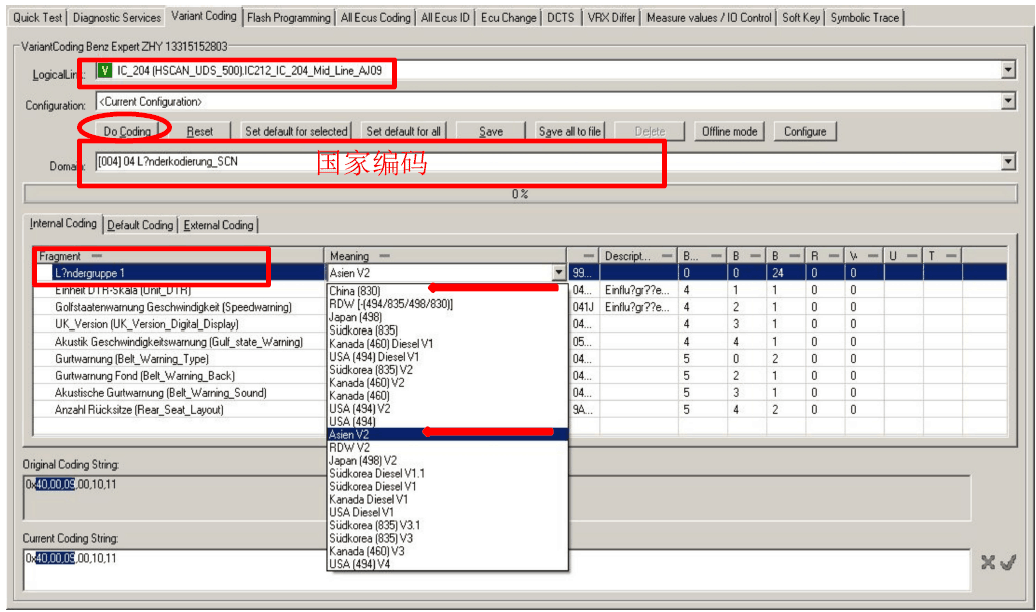Choose China (830) from the list
The image size is (1036, 612).
point(354,291)
